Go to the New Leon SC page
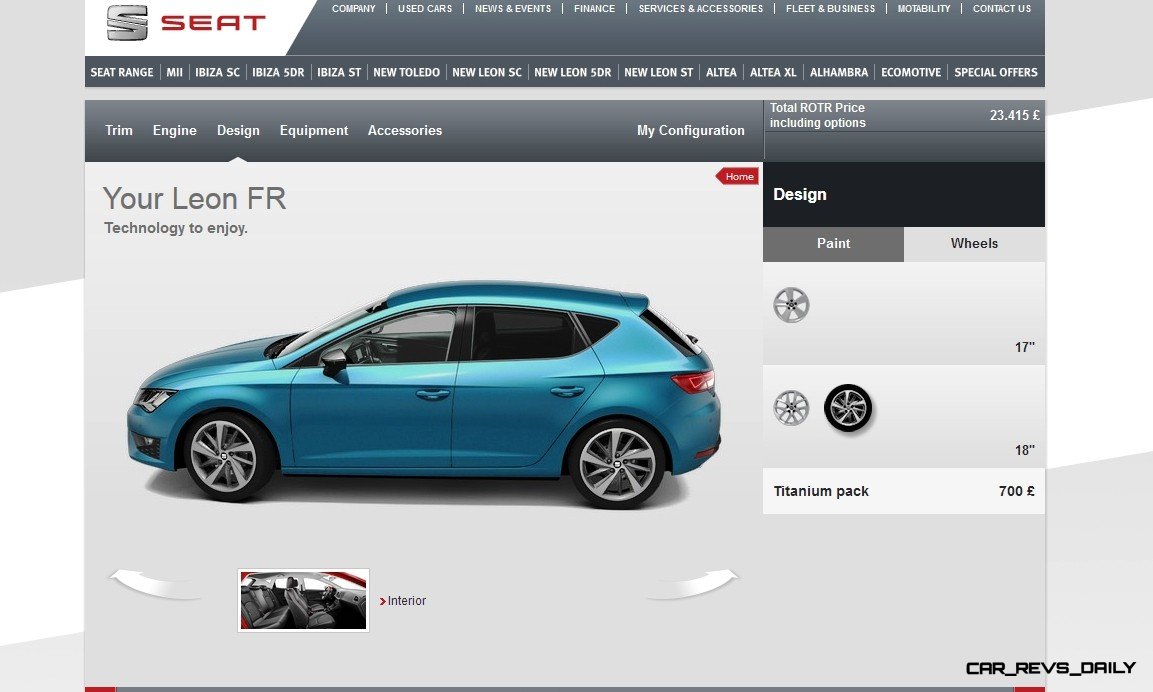The width and height of the screenshot is (1153, 692). click(487, 72)
